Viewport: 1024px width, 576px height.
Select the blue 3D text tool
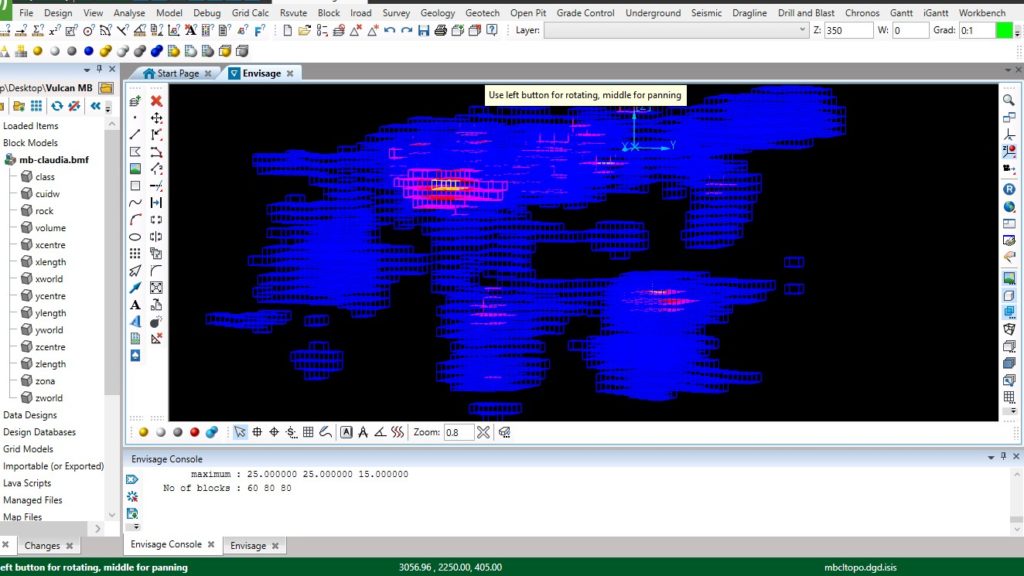click(135, 321)
